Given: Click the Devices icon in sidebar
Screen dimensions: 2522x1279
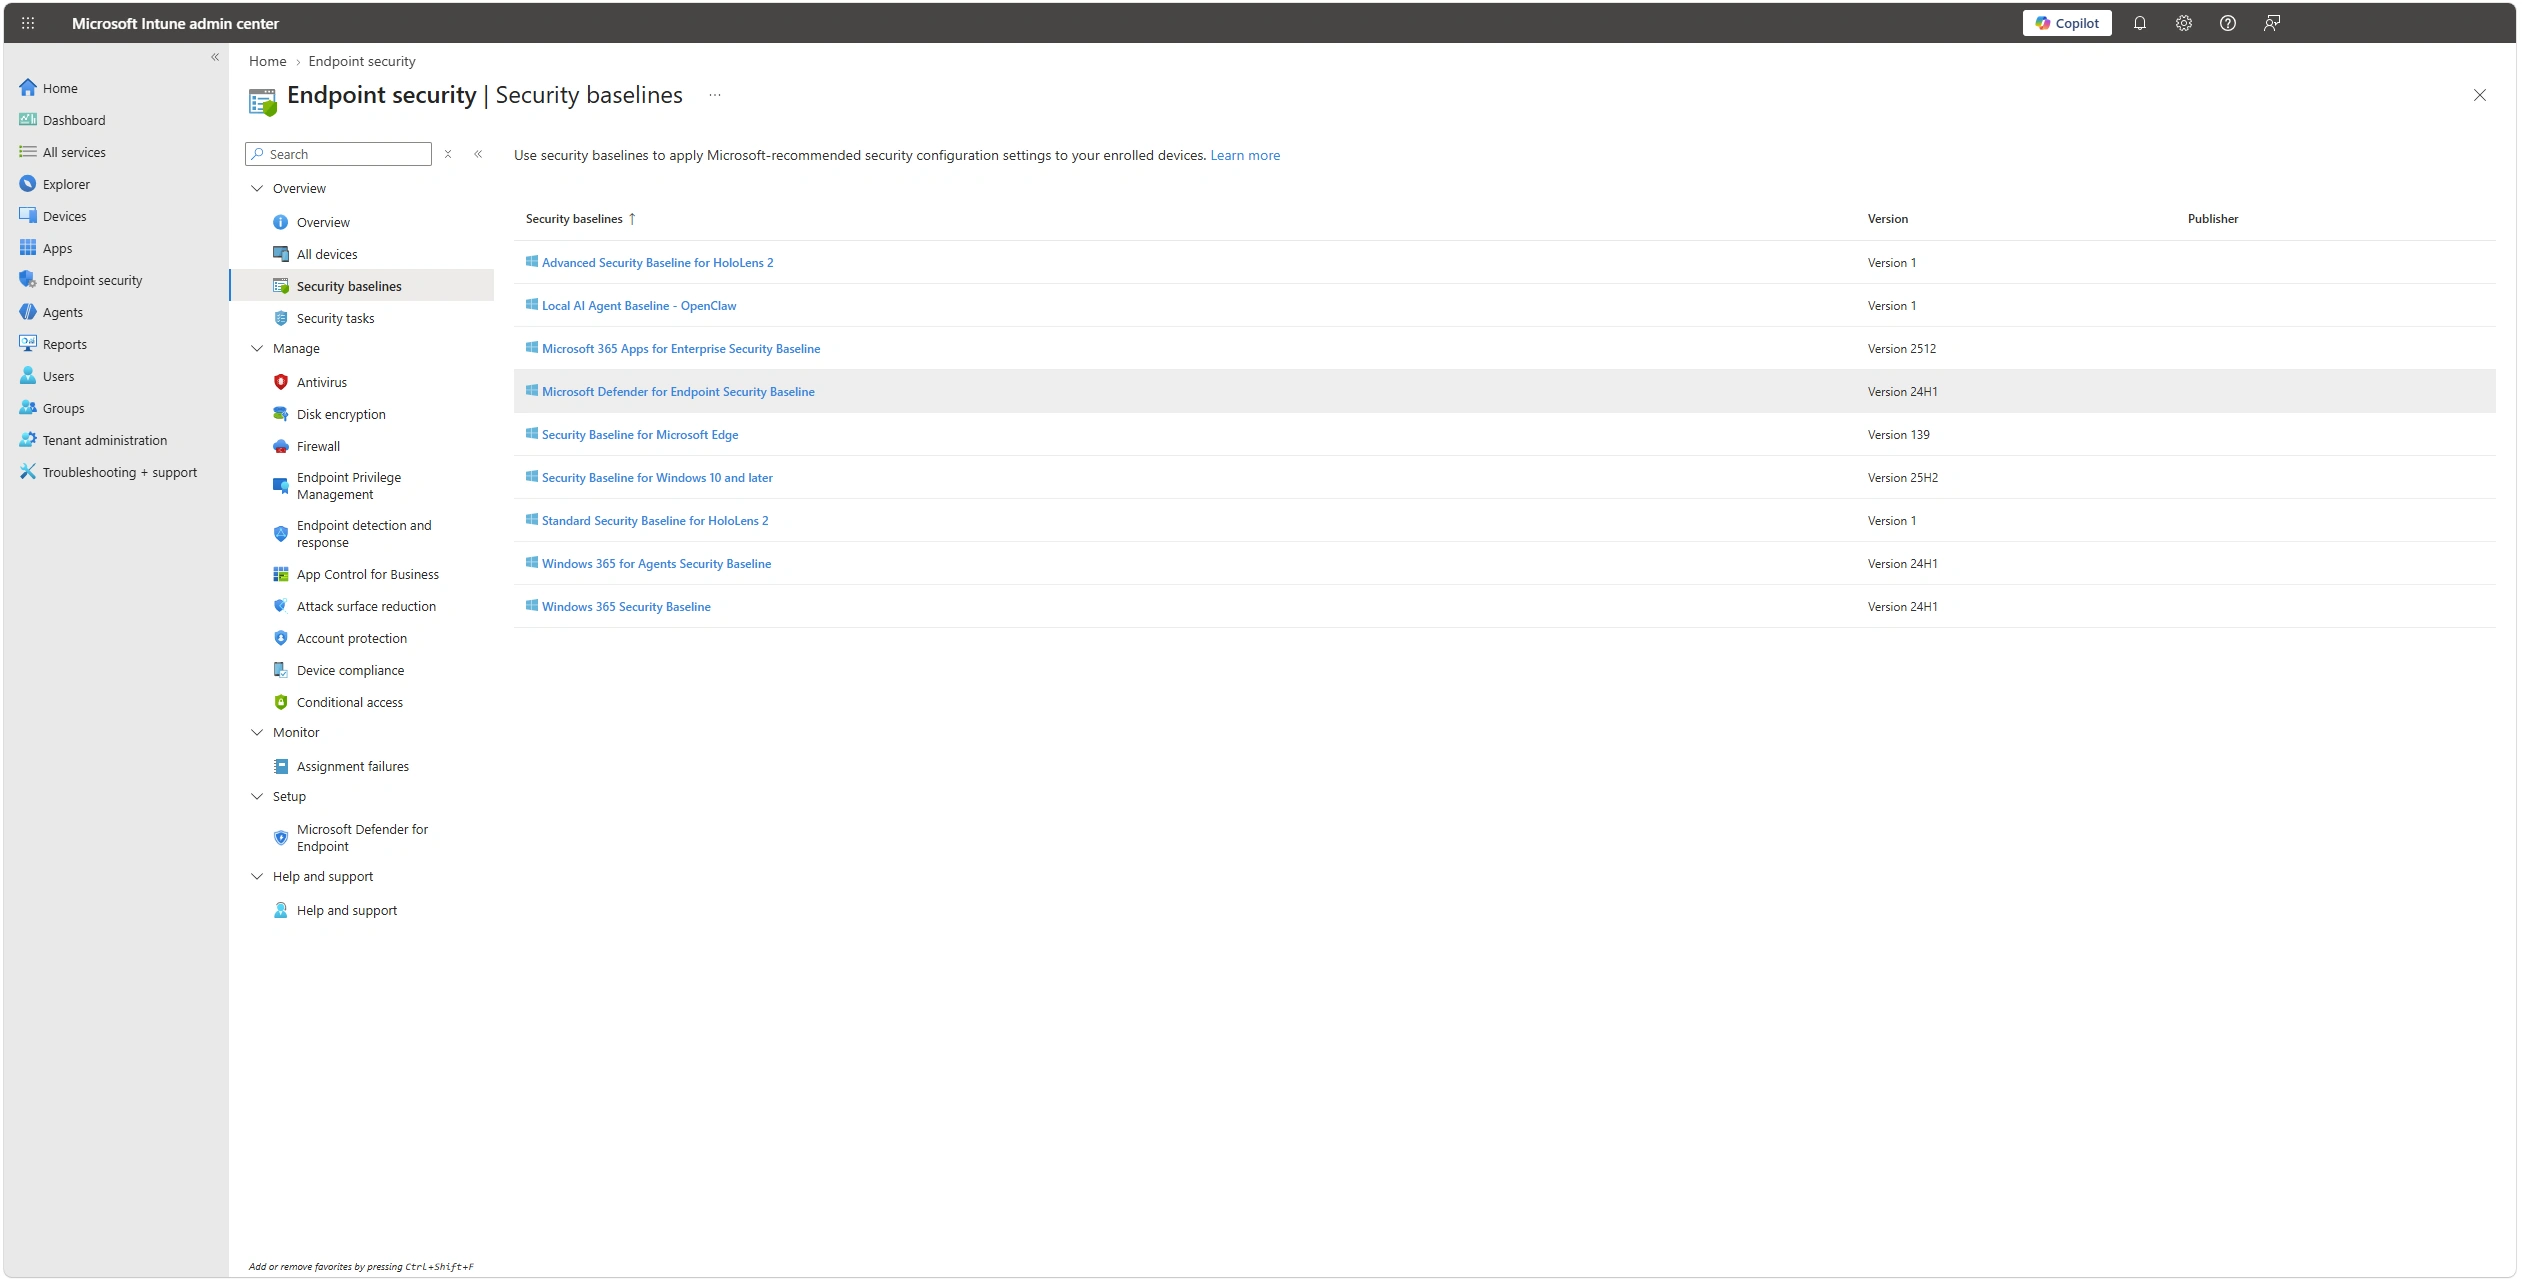Looking at the screenshot, I should pos(28,216).
